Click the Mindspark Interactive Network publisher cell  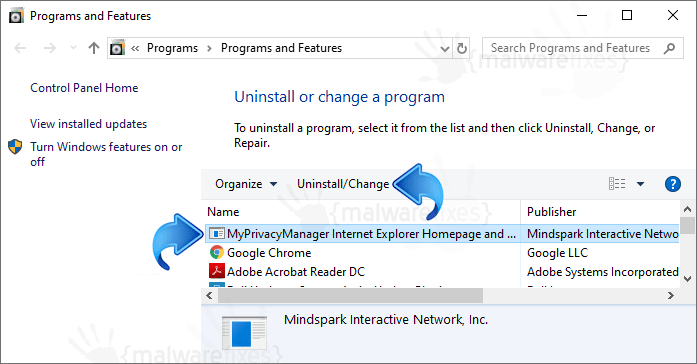click(x=602, y=234)
